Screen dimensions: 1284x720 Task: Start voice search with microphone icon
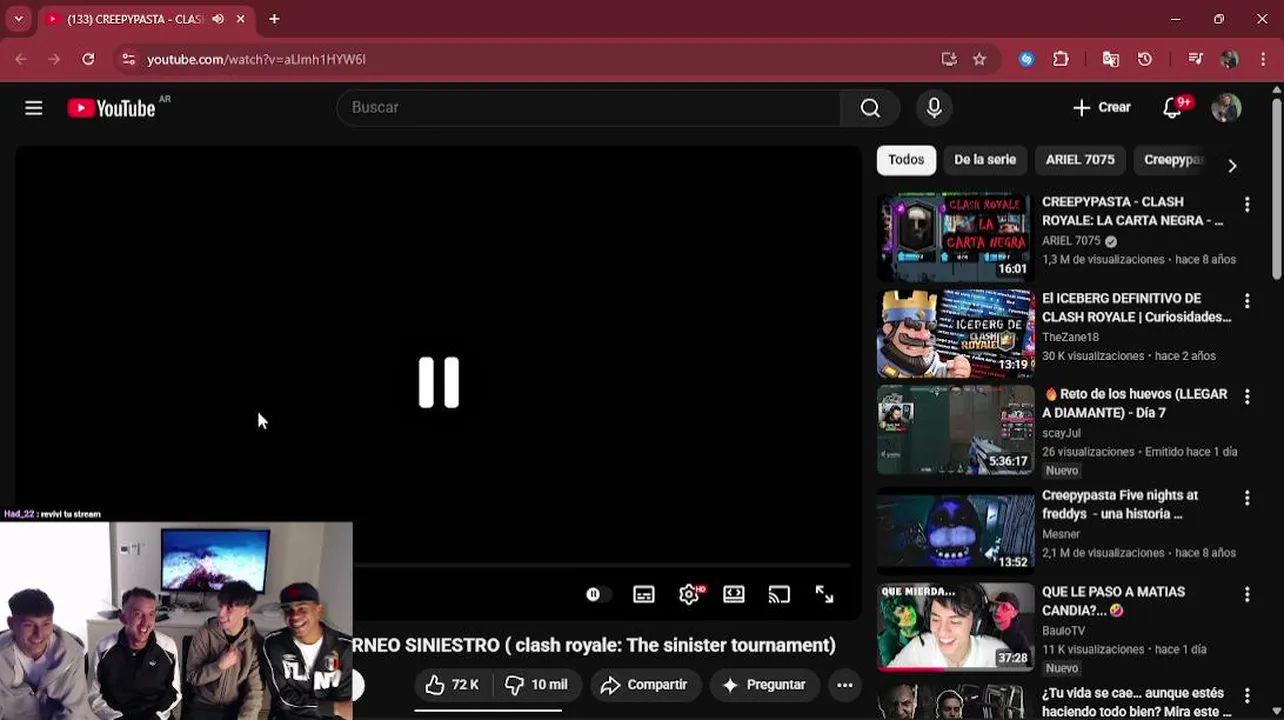pyautogui.click(x=934, y=108)
